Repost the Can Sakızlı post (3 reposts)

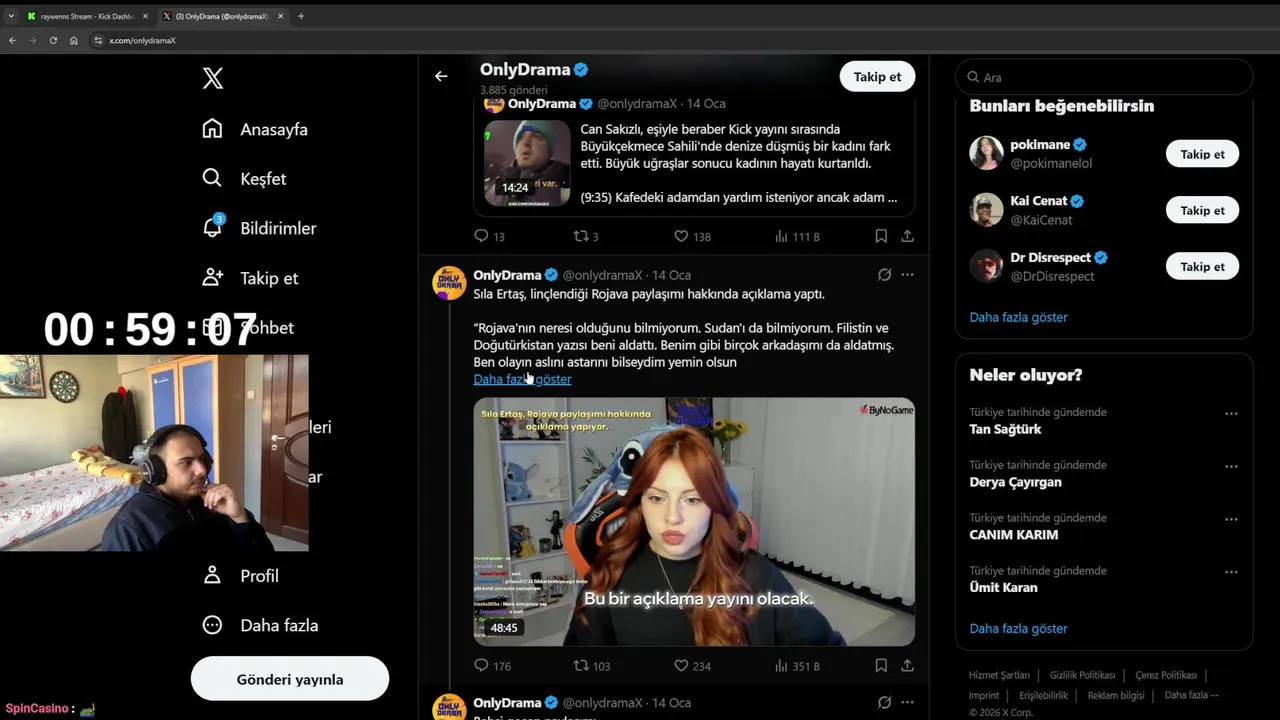(580, 236)
